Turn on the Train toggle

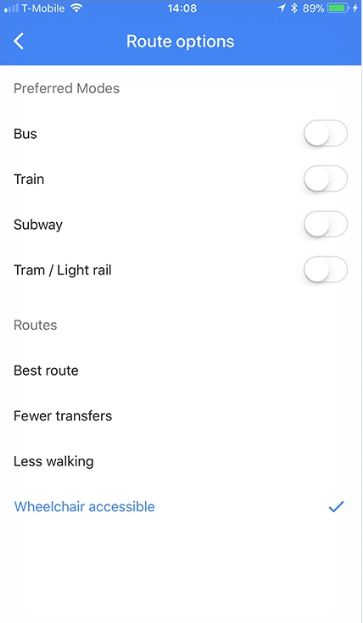coord(326,179)
